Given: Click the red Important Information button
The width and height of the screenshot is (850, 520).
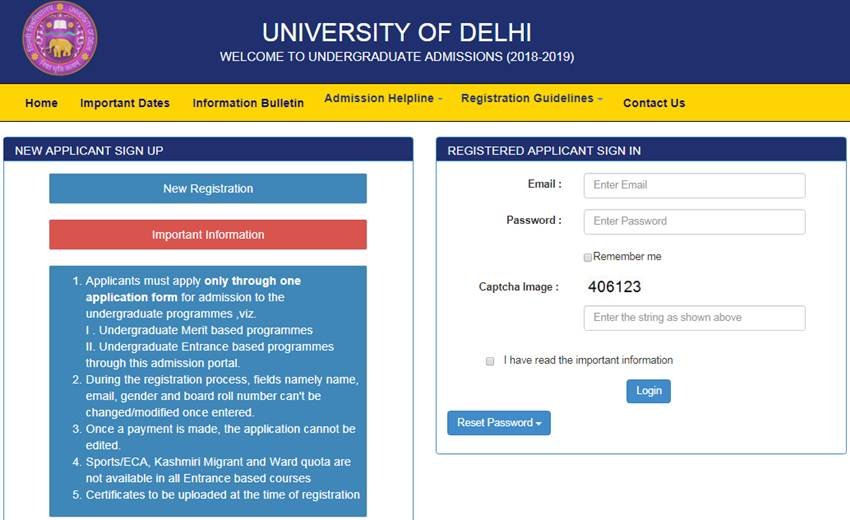Looking at the screenshot, I should (208, 235).
